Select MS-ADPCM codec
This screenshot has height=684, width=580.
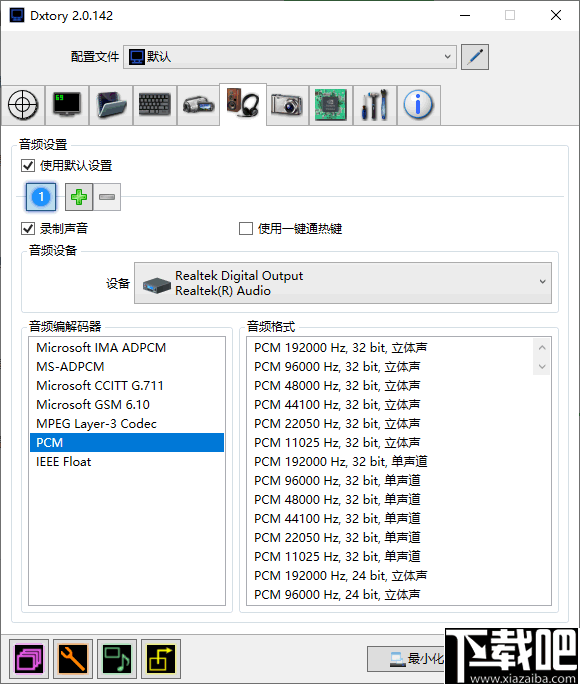(127, 366)
